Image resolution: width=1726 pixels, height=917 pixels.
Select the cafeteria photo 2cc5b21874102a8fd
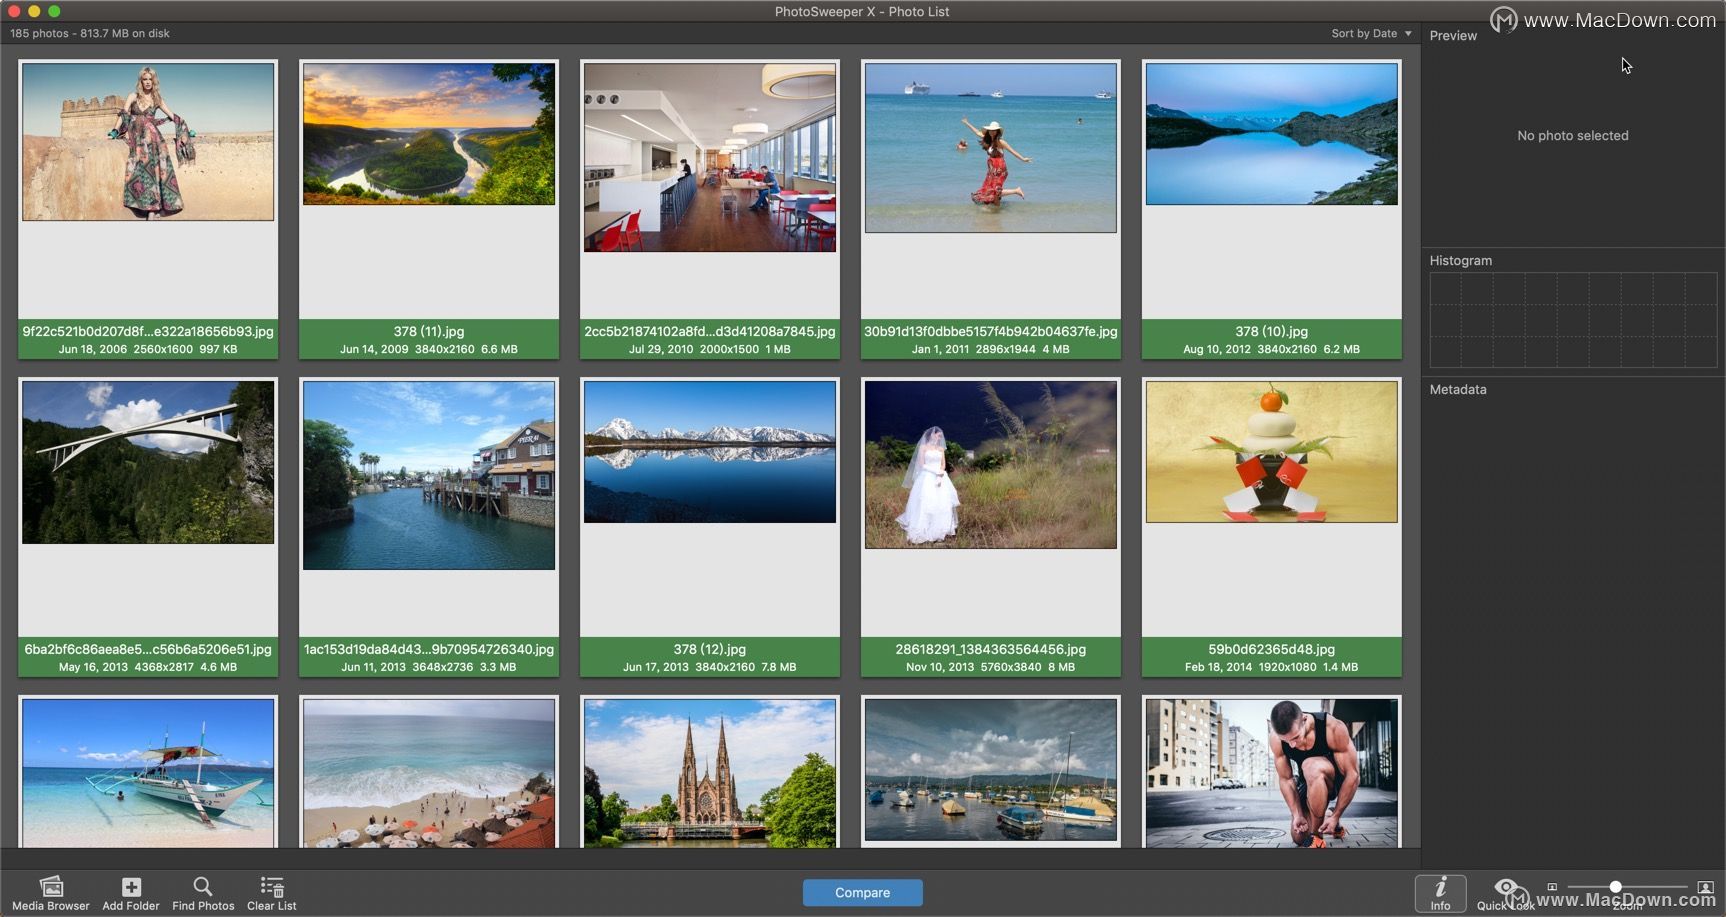(x=710, y=157)
